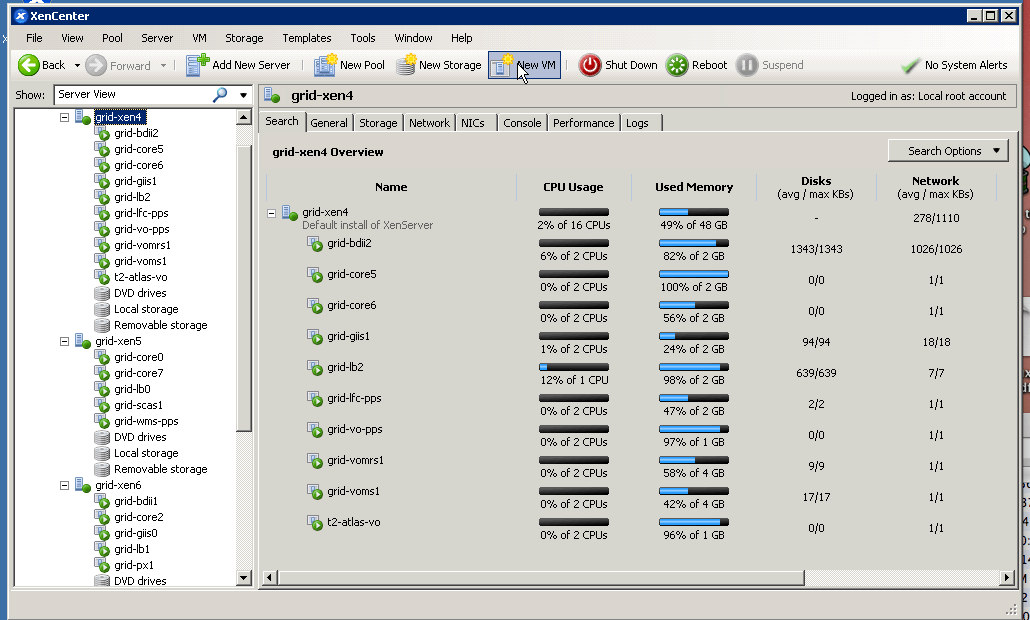This screenshot has width=1030, height=620.
Task: Click the grid-xen6 server icon in tree
Action: [83, 485]
